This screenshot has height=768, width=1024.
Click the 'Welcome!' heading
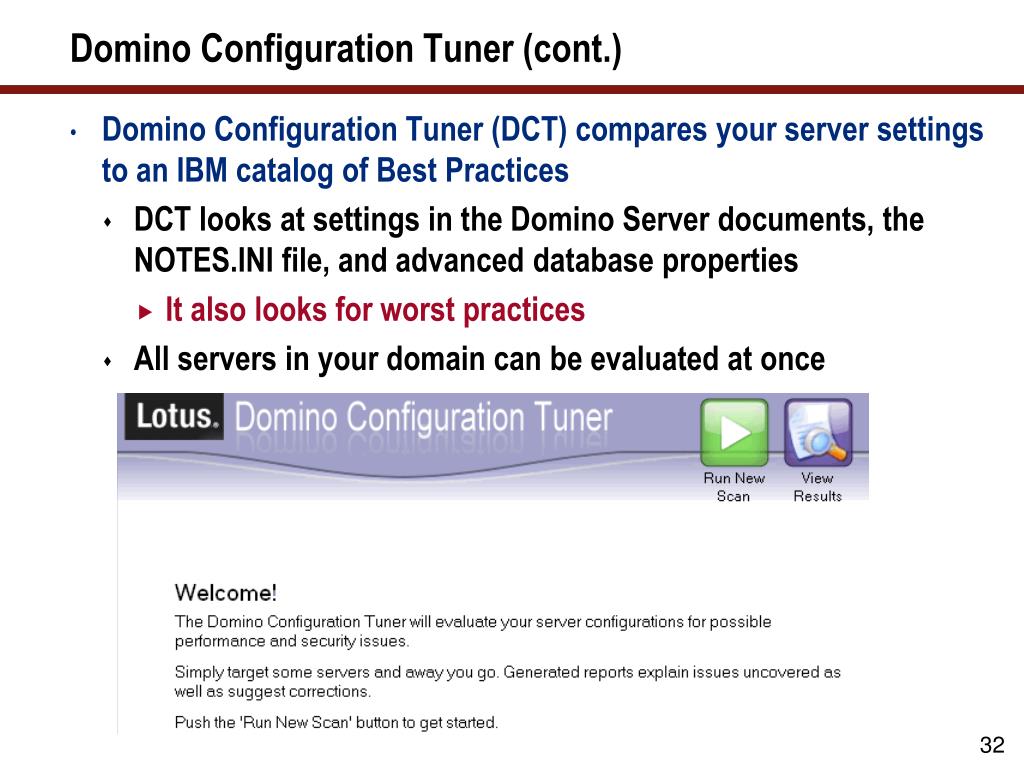(226, 593)
